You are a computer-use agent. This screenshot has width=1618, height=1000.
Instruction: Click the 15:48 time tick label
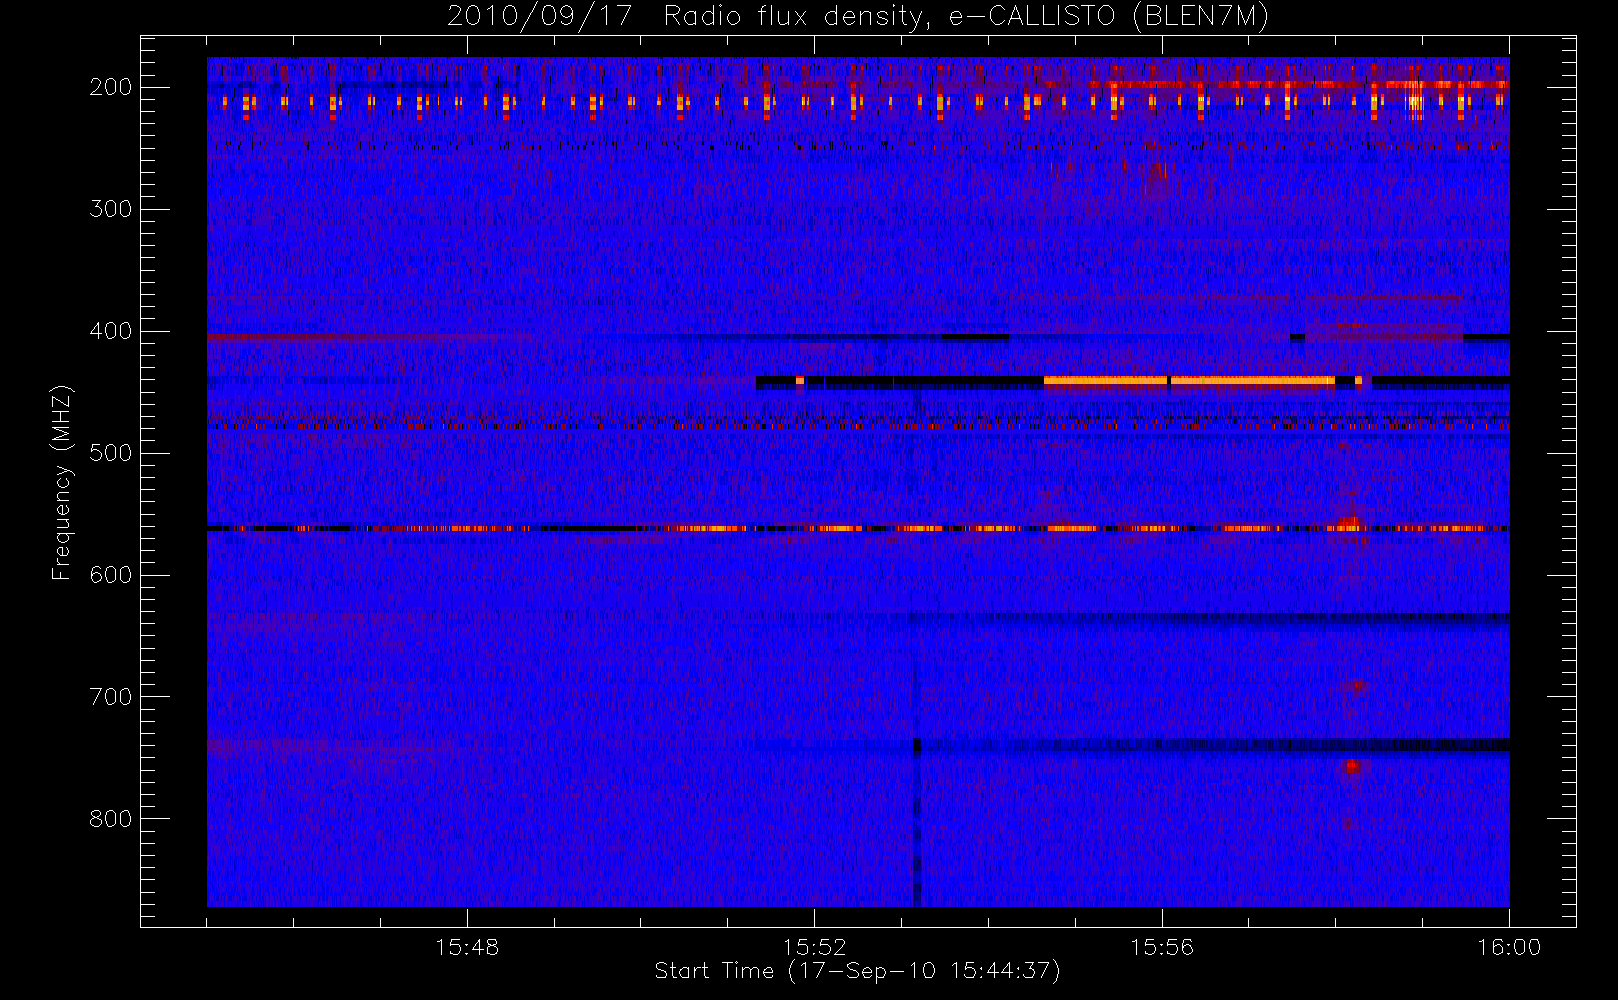pyautogui.click(x=467, y=947)
